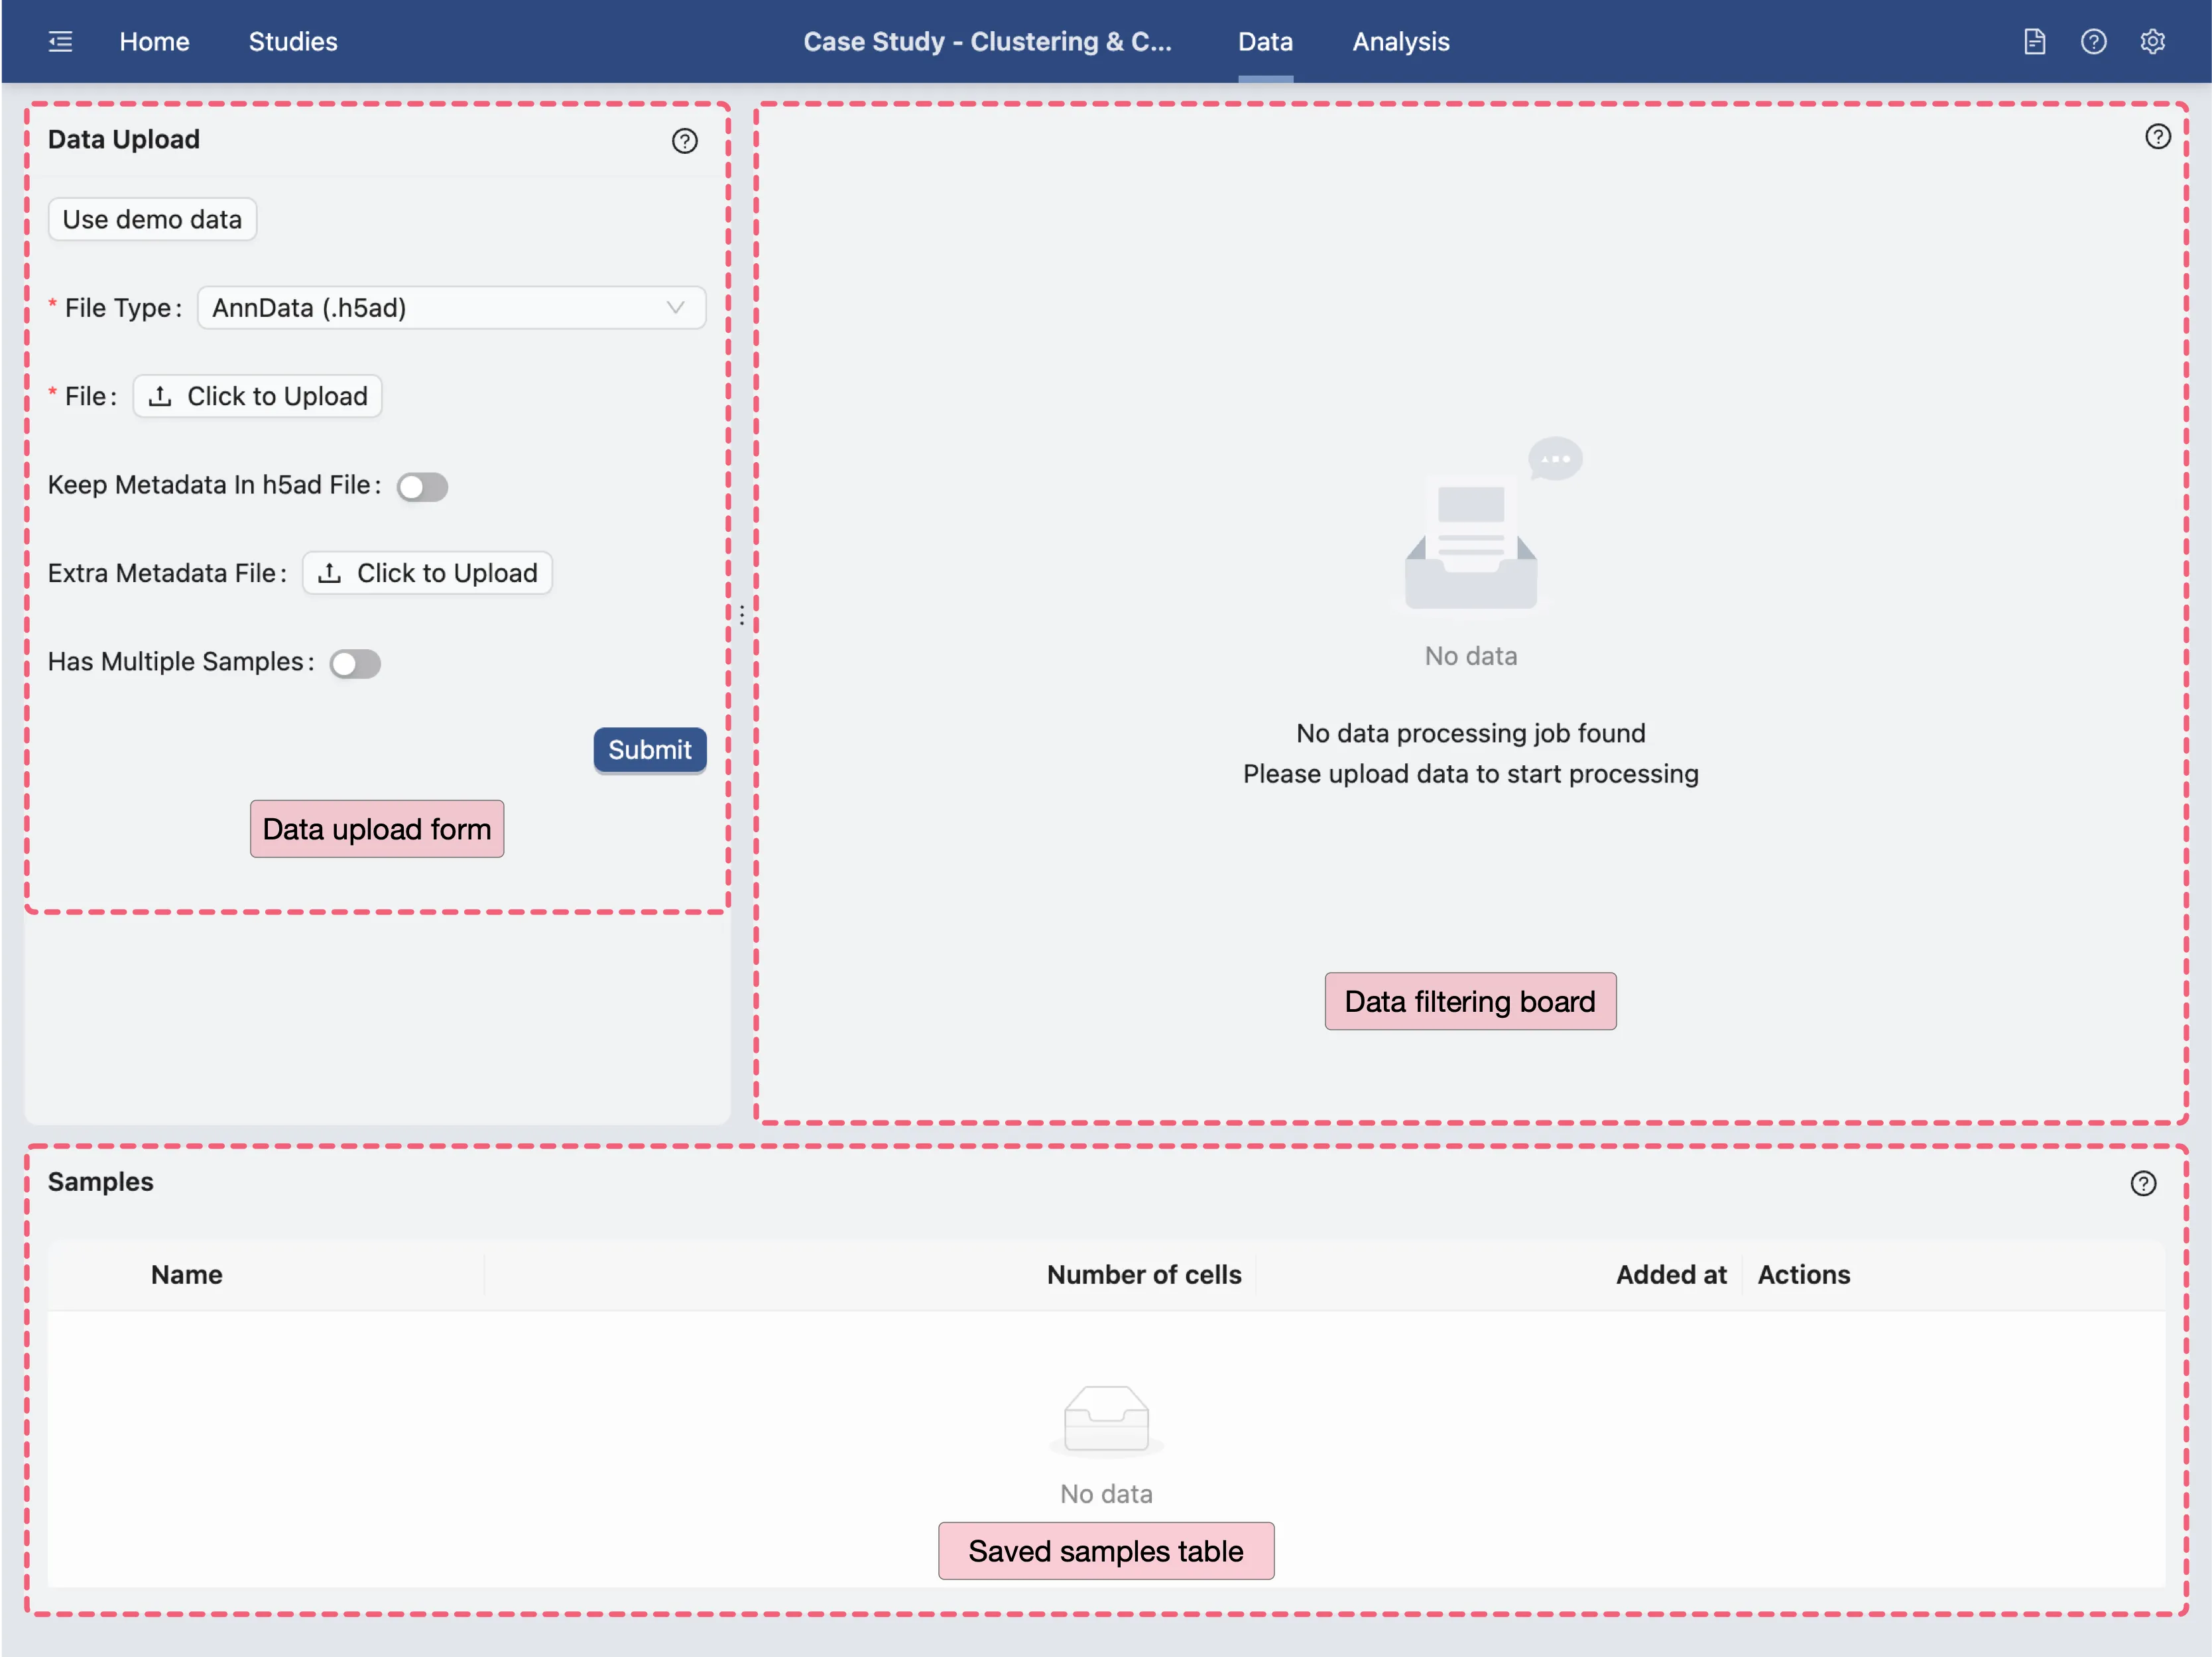Click the upload icon next to Extra Metadata File
Screen dimensions: 2212x1657
click(x=330, y=572)
